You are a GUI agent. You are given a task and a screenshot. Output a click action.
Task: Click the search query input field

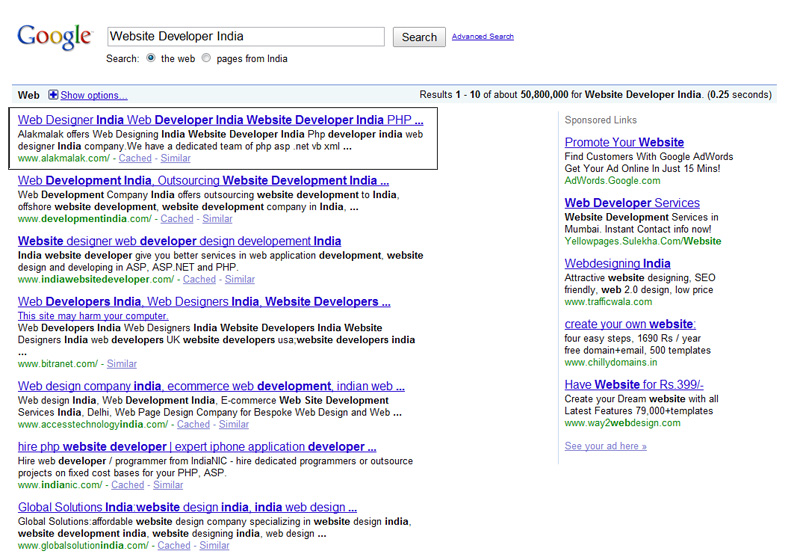coord(246,37)
